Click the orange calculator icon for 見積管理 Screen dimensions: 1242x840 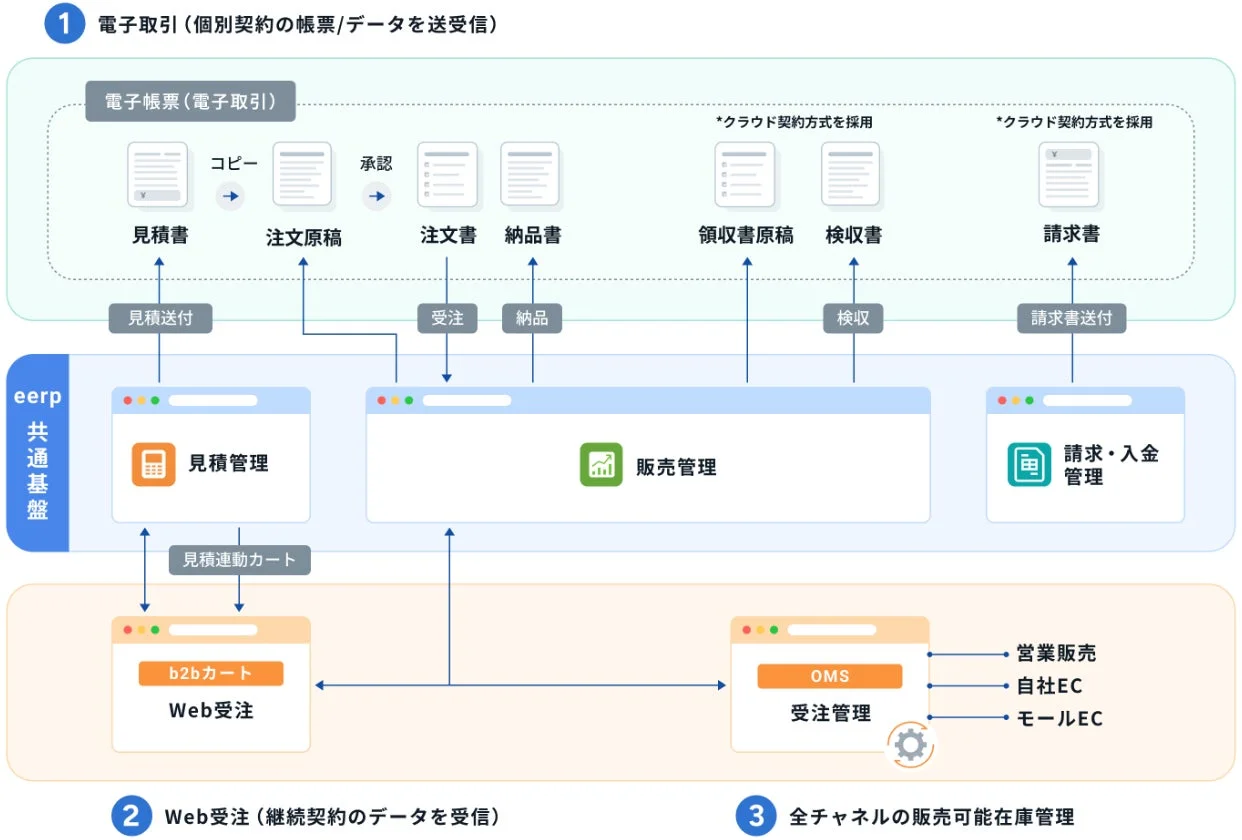coord(153,464)
